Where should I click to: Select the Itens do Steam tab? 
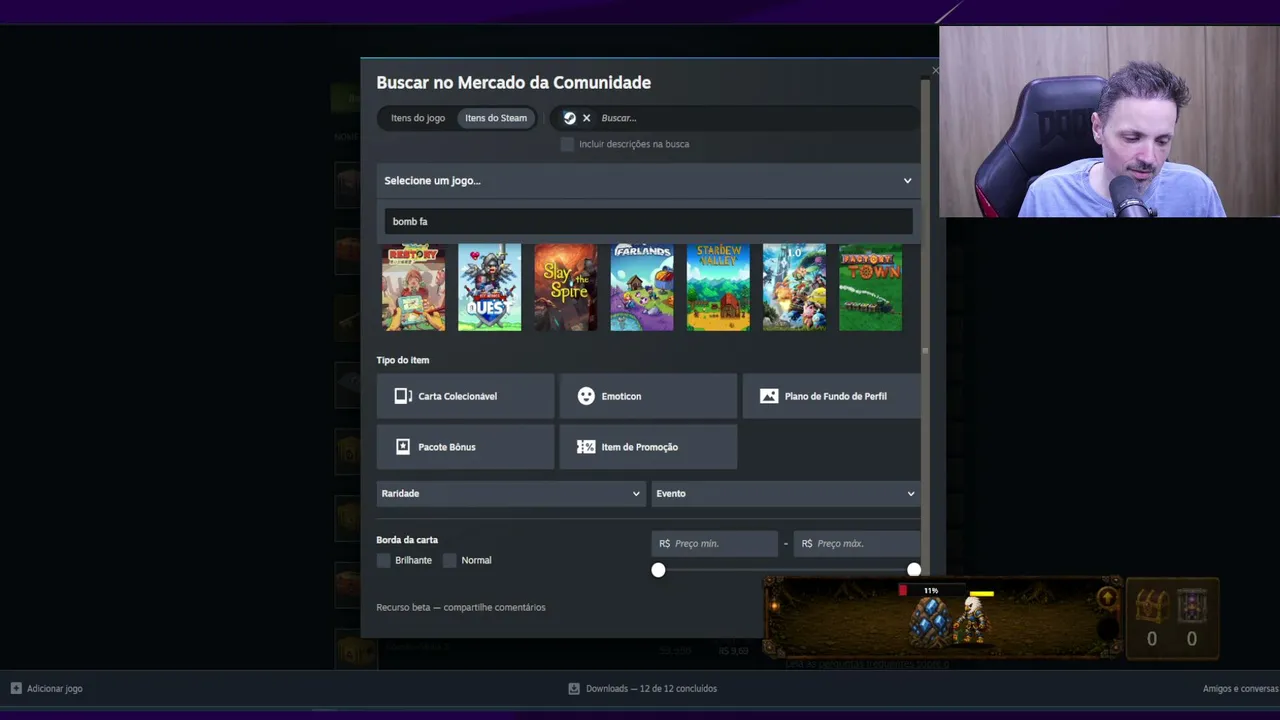(x=496, y=118)
